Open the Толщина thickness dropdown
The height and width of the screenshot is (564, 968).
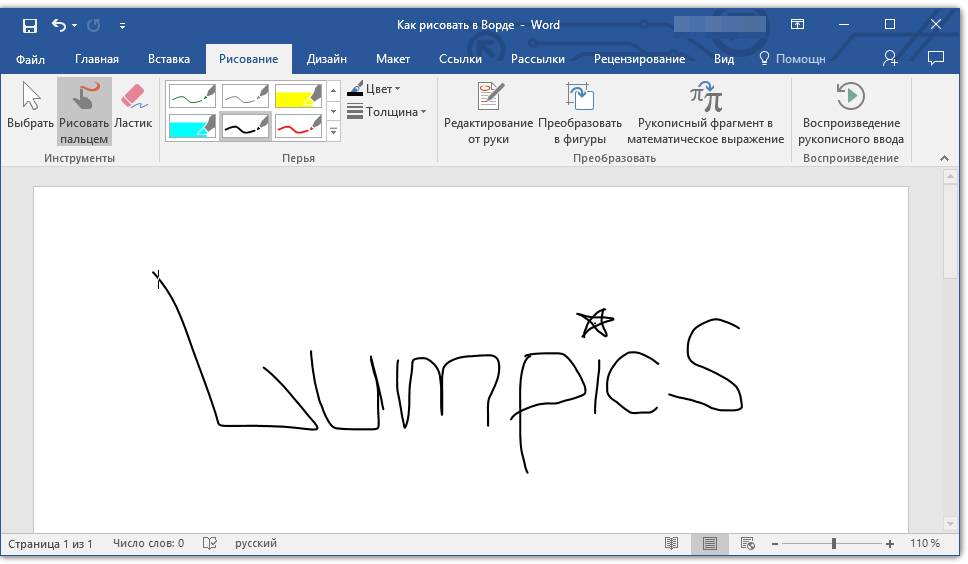tap(387, 112)
